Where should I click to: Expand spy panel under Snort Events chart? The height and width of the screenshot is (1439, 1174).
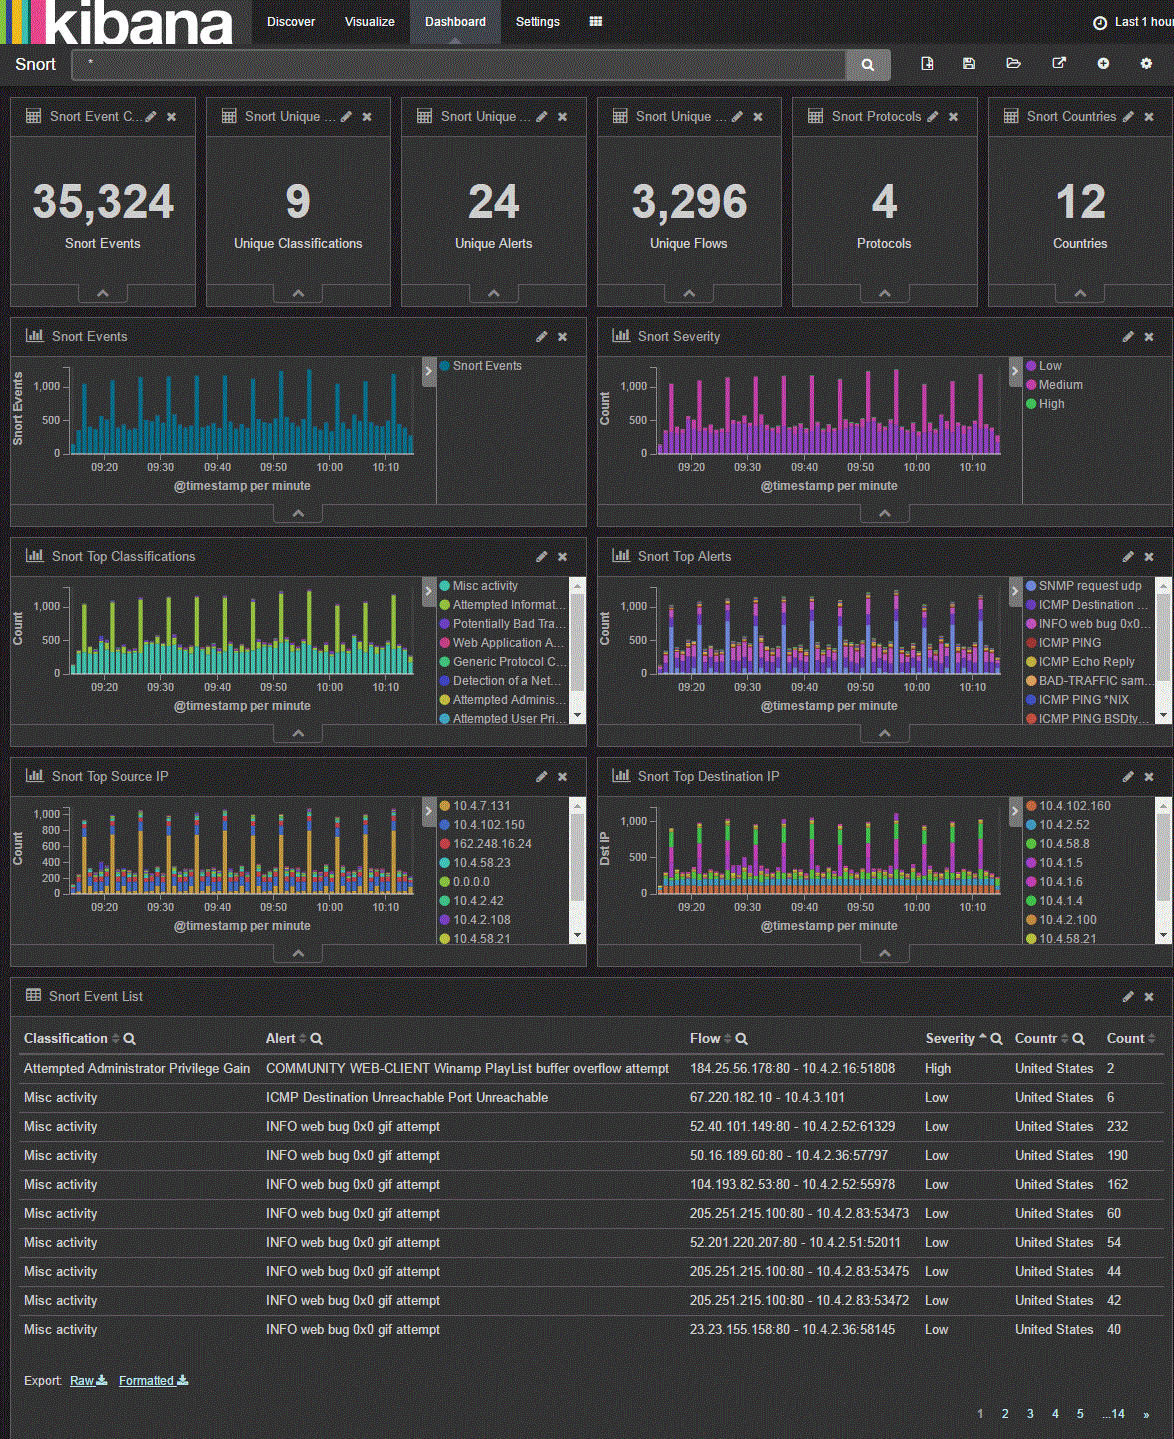point(298,513)
